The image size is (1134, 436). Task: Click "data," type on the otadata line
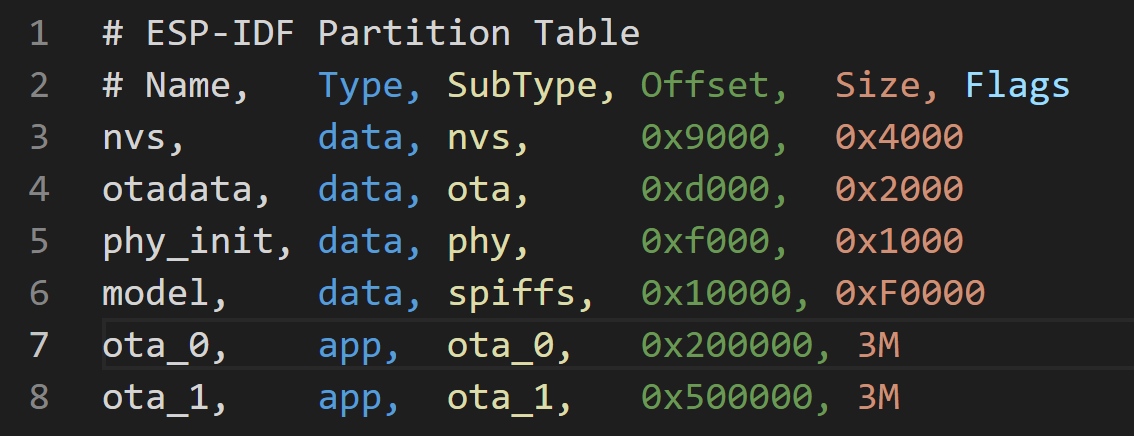click(370, 189)
